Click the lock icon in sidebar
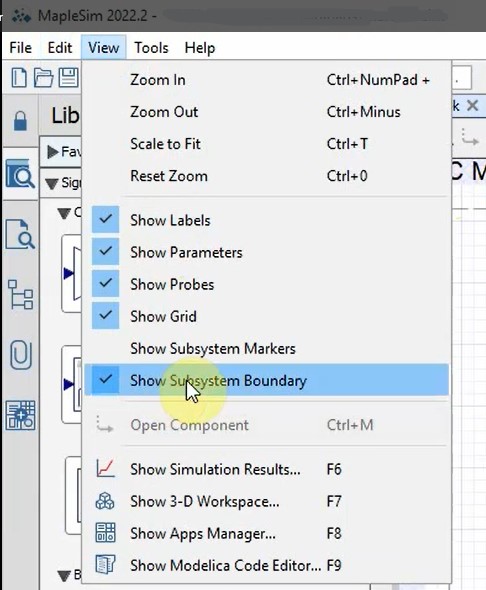The height and width of the screenshot is (590, 486). pyautogui.click(x=20, y=121)
